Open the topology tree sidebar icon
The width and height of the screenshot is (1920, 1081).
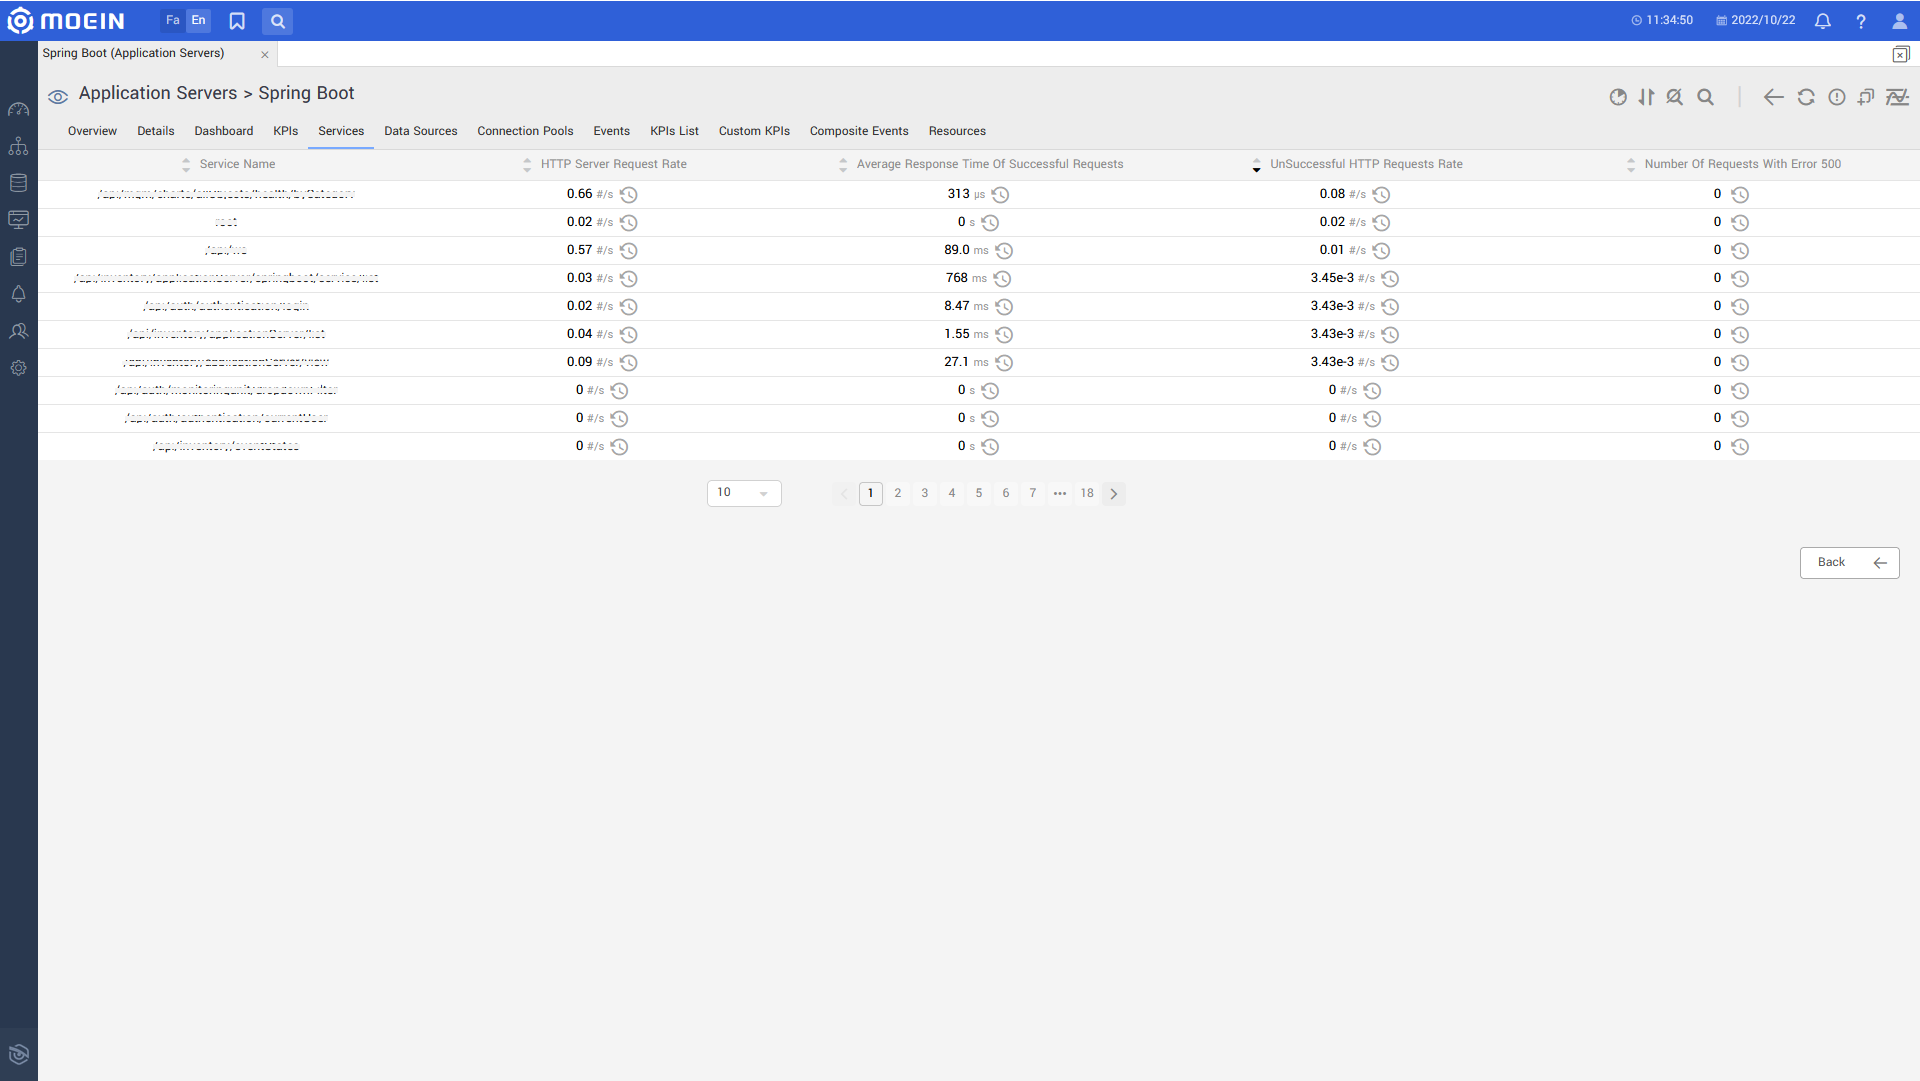(x=18, y=146)
